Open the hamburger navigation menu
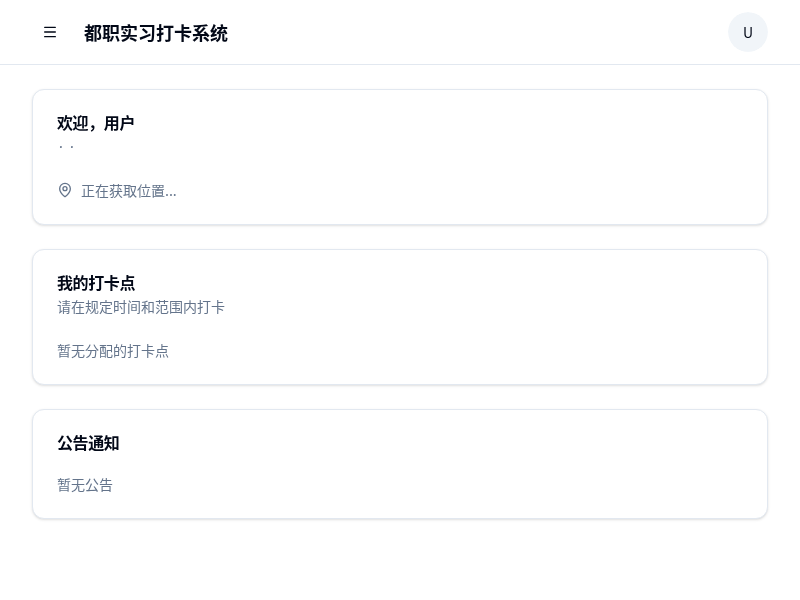The image size is (800, 600). [x=50, y=33]
